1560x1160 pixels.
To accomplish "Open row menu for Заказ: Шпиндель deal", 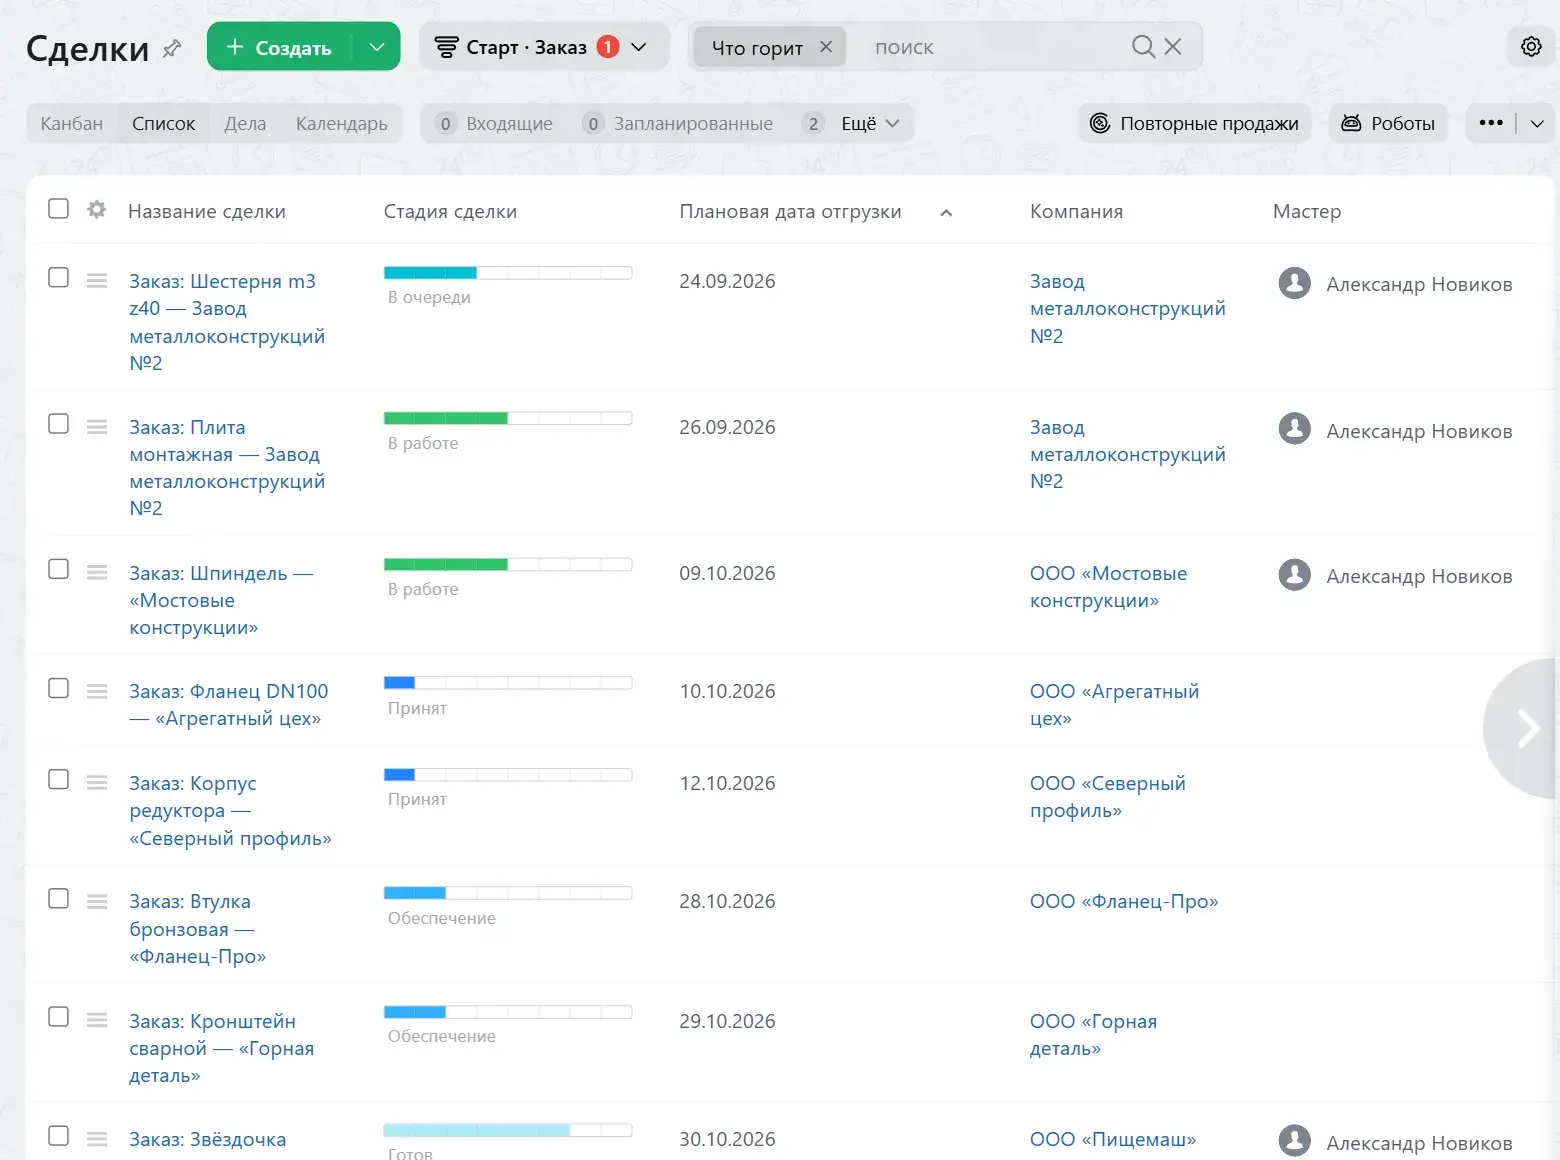I will click(97, 573).
